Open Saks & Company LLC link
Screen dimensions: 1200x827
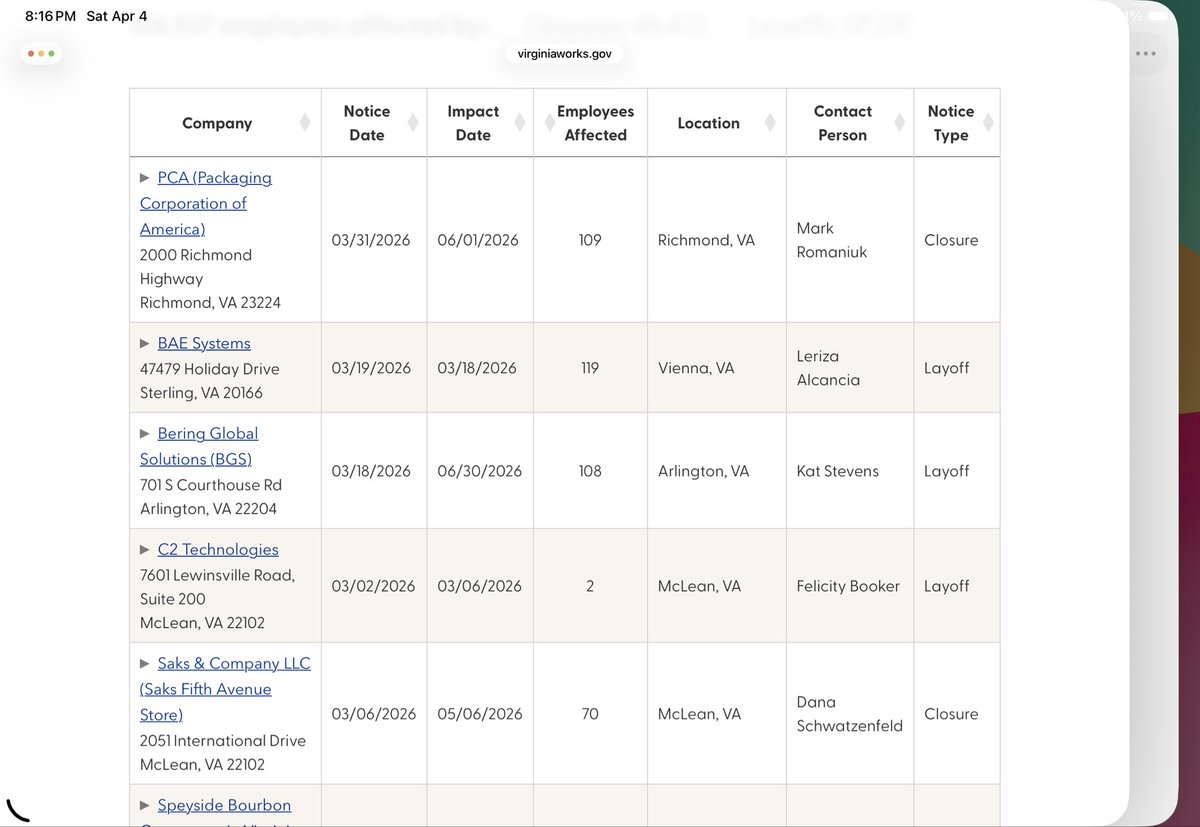tap(225, 689)
